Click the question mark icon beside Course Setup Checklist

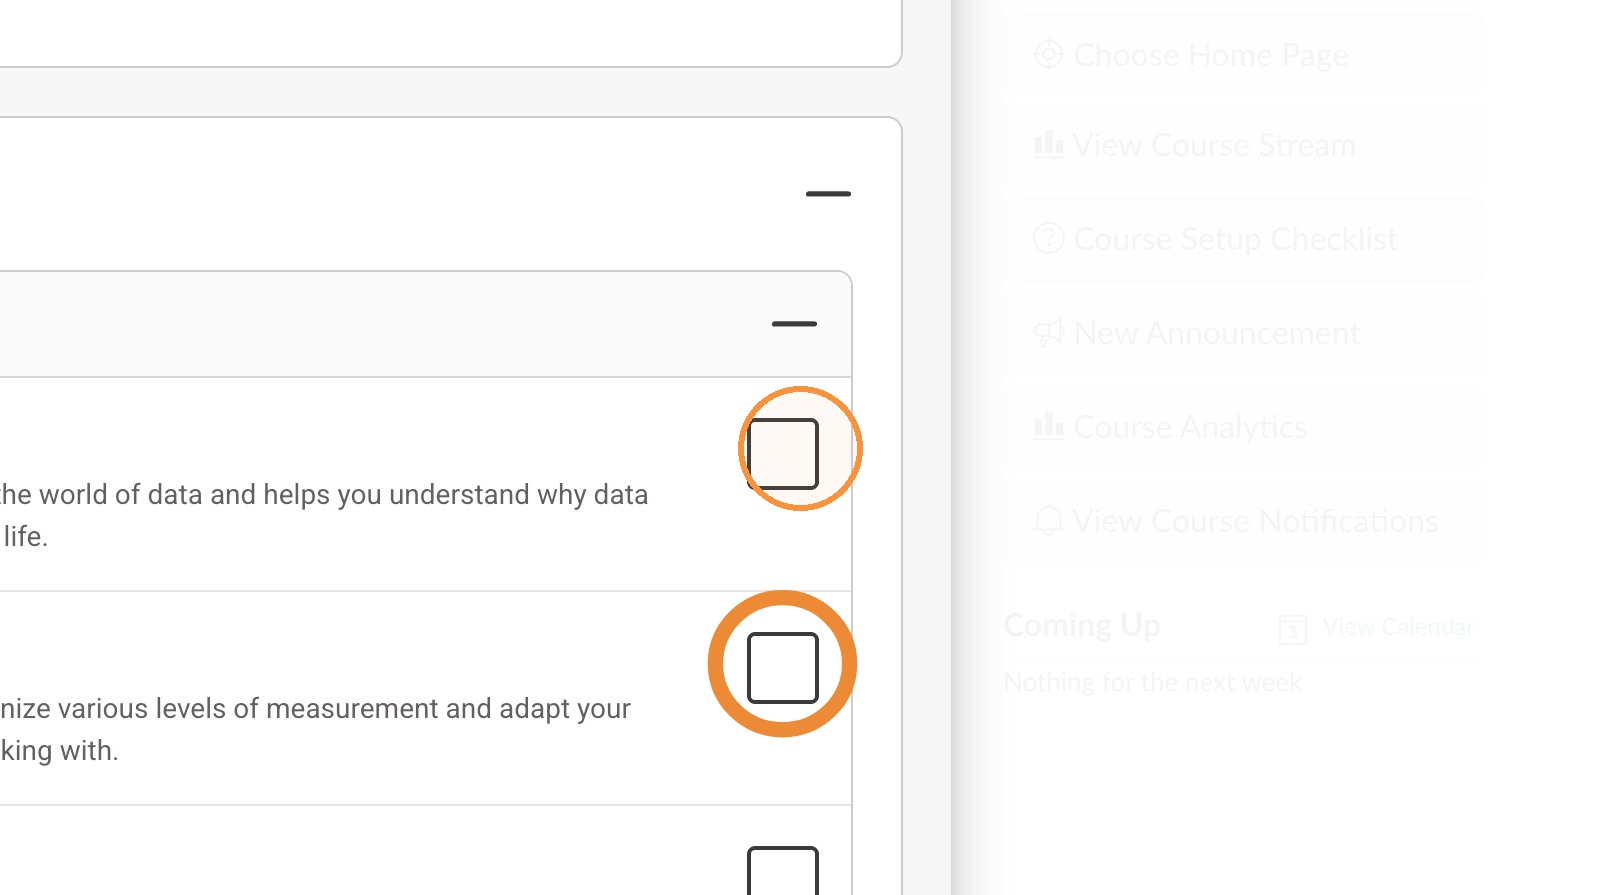(x=1048, y=238)
